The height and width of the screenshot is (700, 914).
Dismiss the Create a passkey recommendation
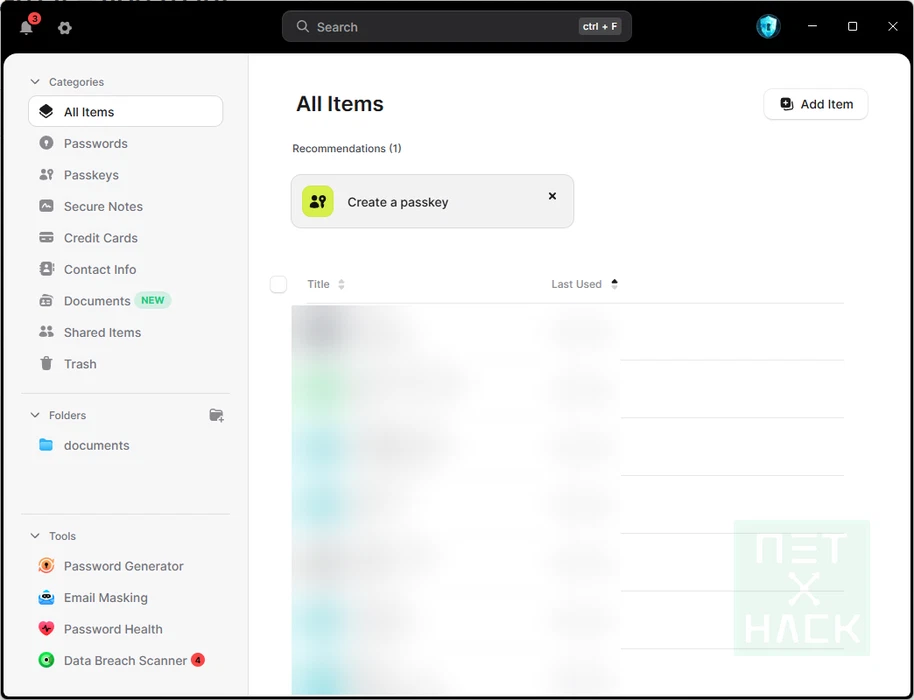pyautogui.click(x=552, y=196)
